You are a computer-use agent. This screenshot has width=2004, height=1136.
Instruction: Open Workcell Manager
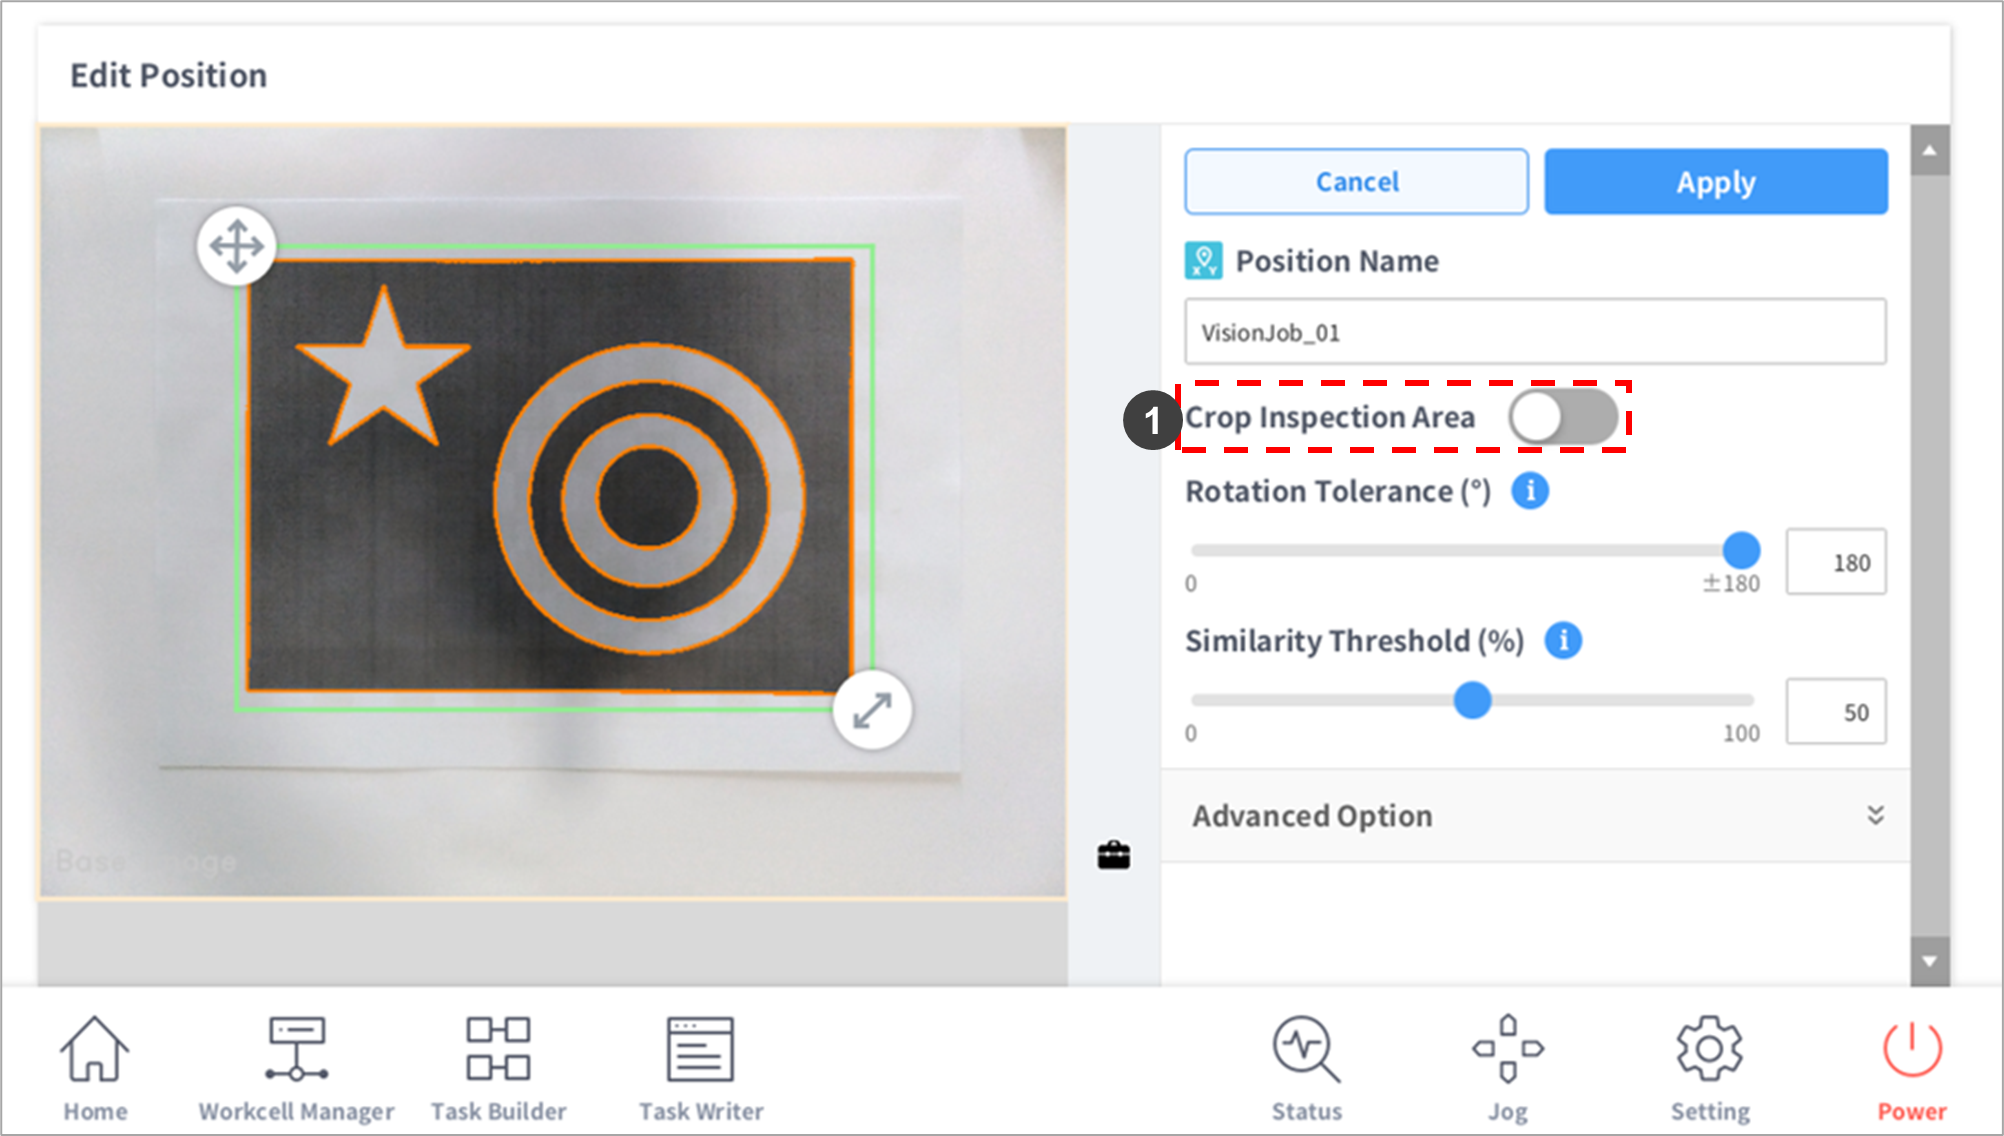coord(296,1066)
